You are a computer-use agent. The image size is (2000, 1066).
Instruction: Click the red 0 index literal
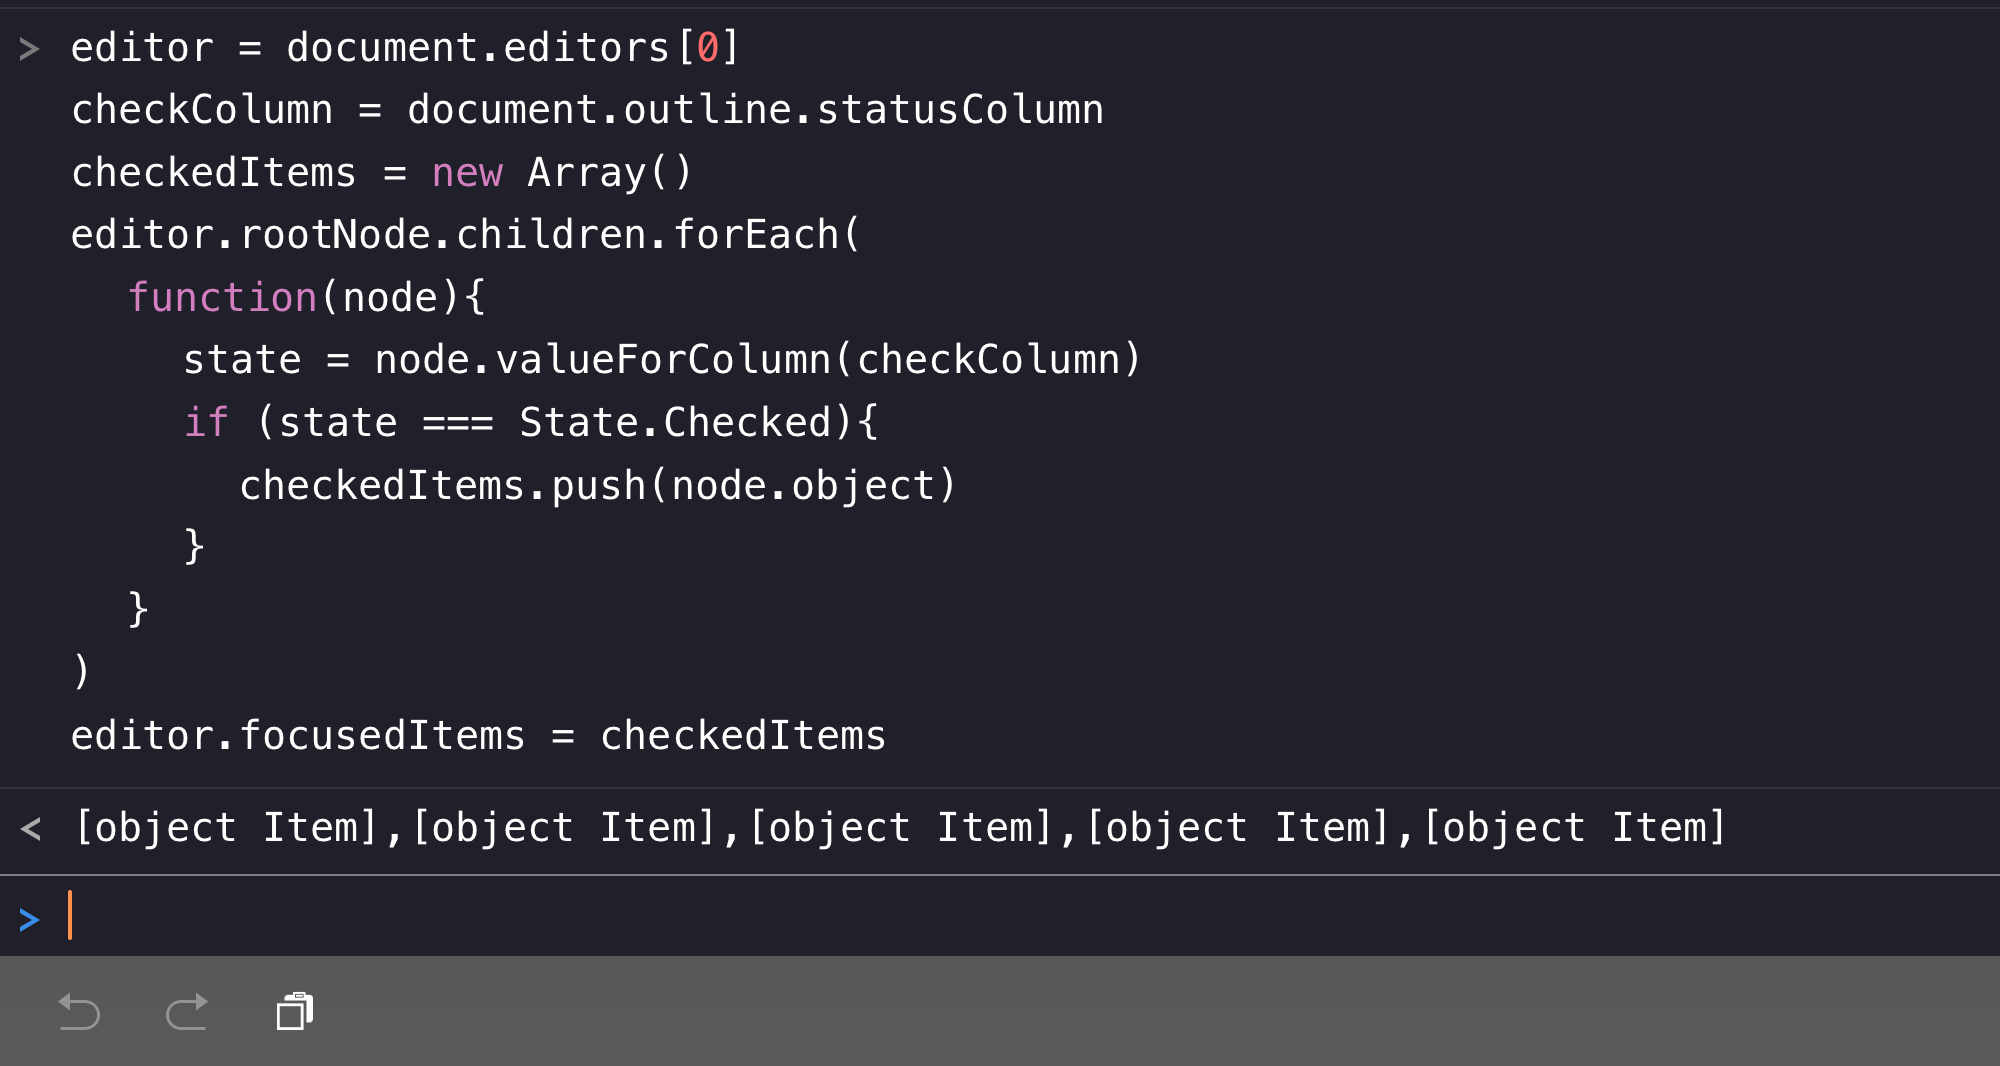click(708, 48)
